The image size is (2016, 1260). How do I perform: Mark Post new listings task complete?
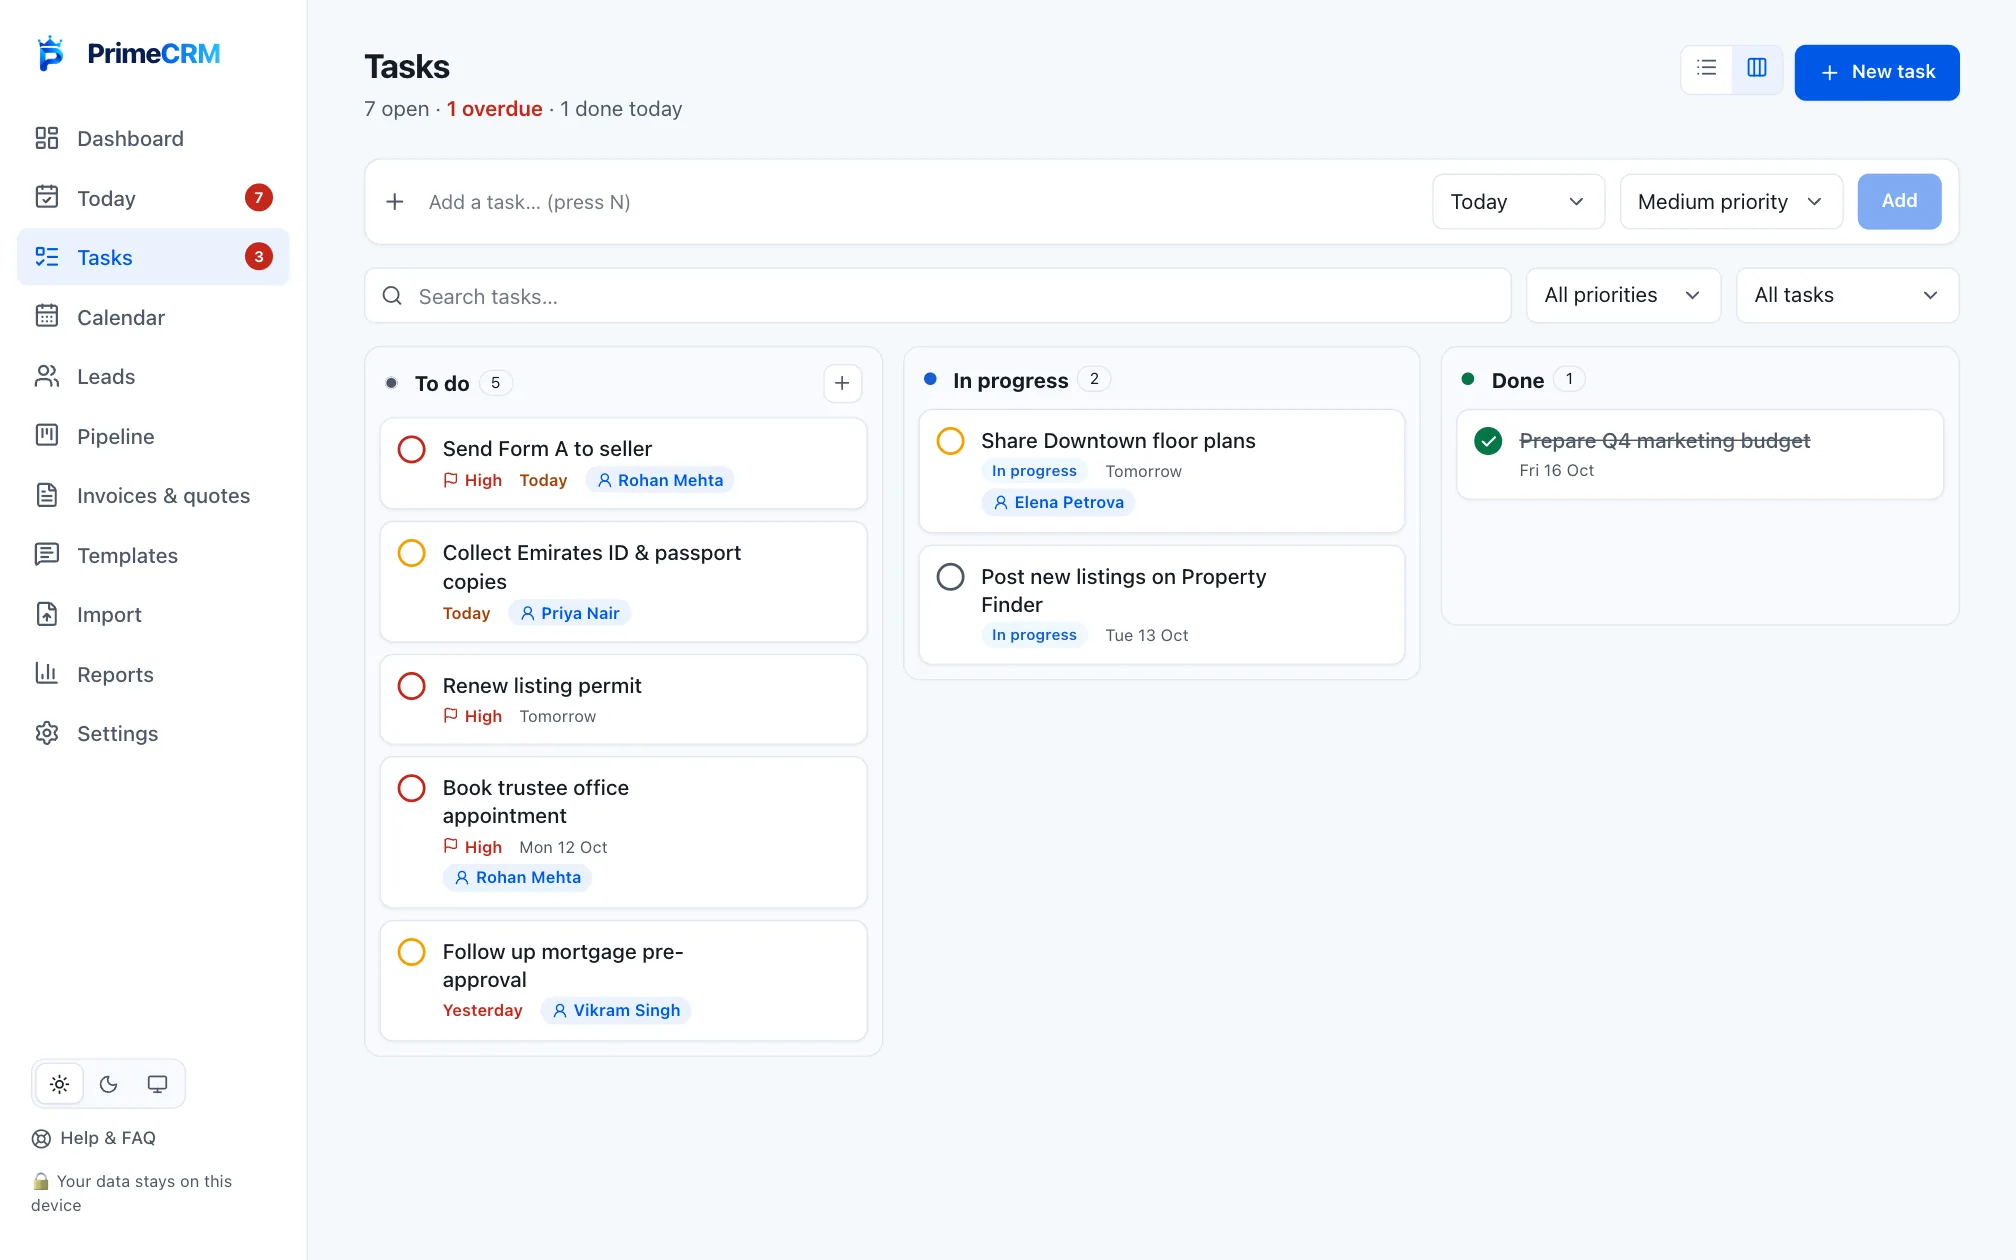click(950, 577)
